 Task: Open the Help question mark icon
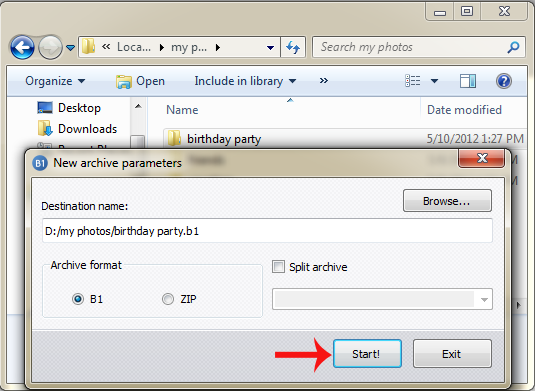pyautogui.click(x=503, y=81)
